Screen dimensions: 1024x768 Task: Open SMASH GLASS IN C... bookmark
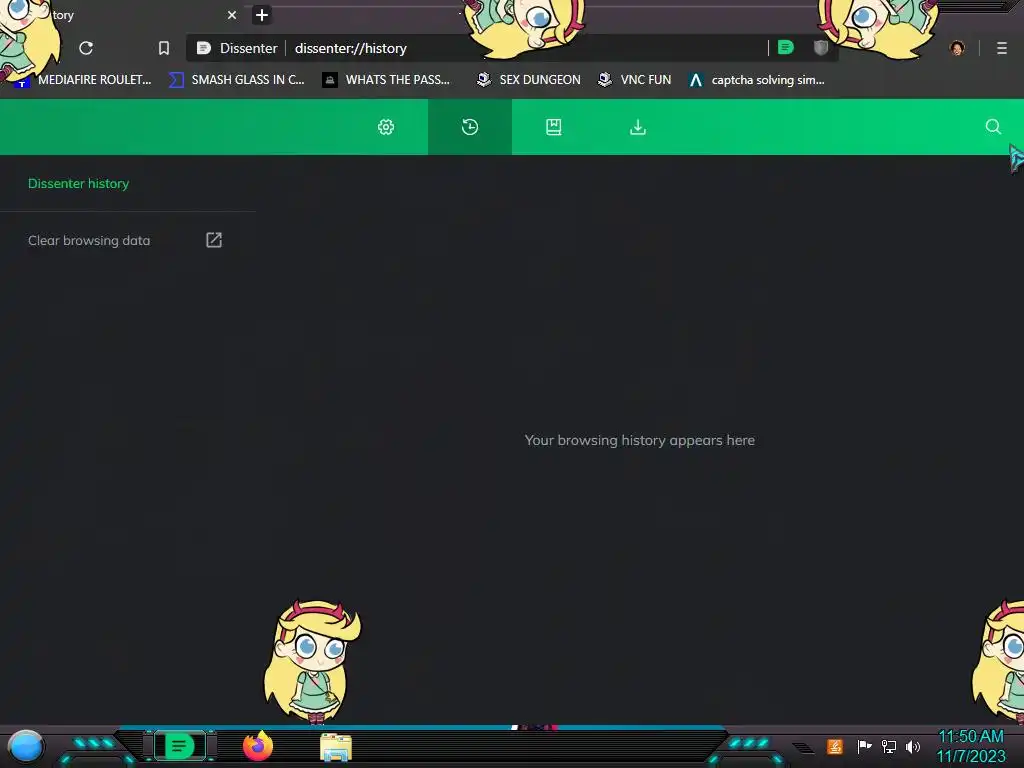237,80
